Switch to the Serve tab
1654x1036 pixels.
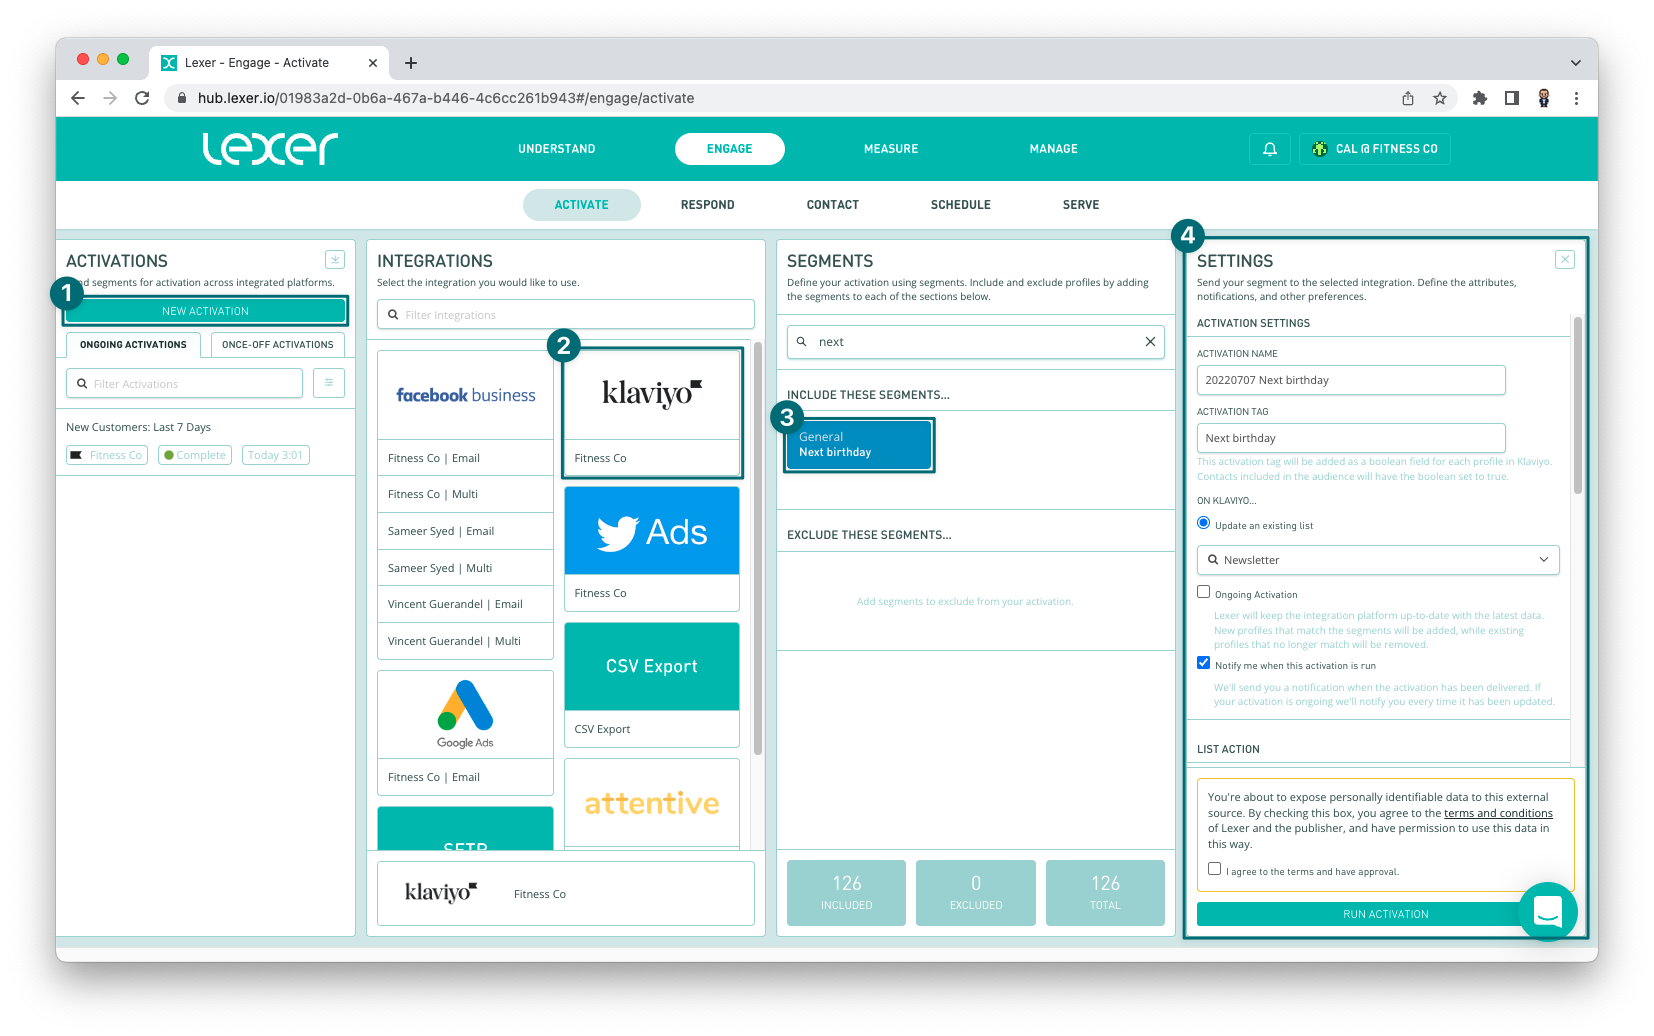point(1081,205)
